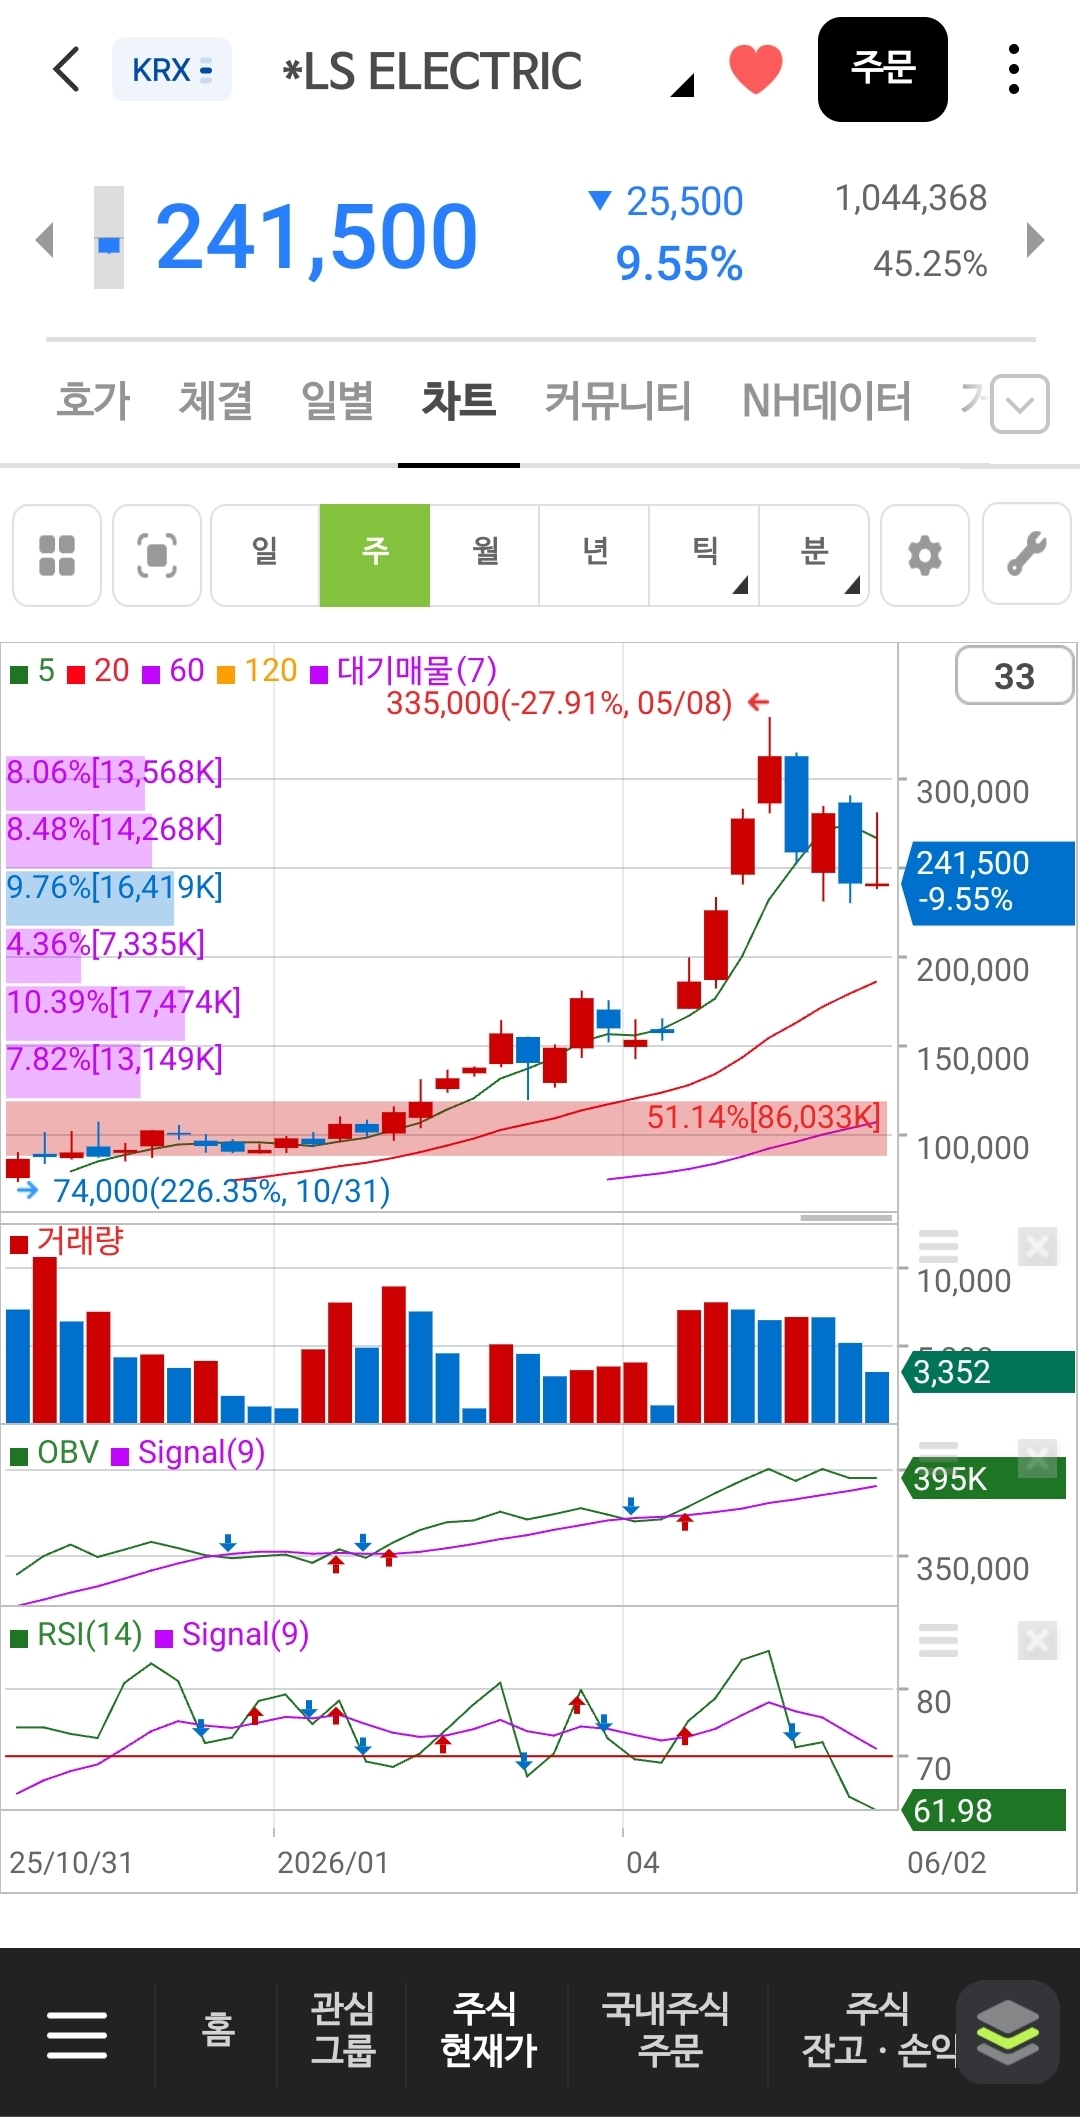This screenshot has width=1080, height=2117.
Task: Tap the 대기매물(7) indicator legend
Action: [404, 671]
